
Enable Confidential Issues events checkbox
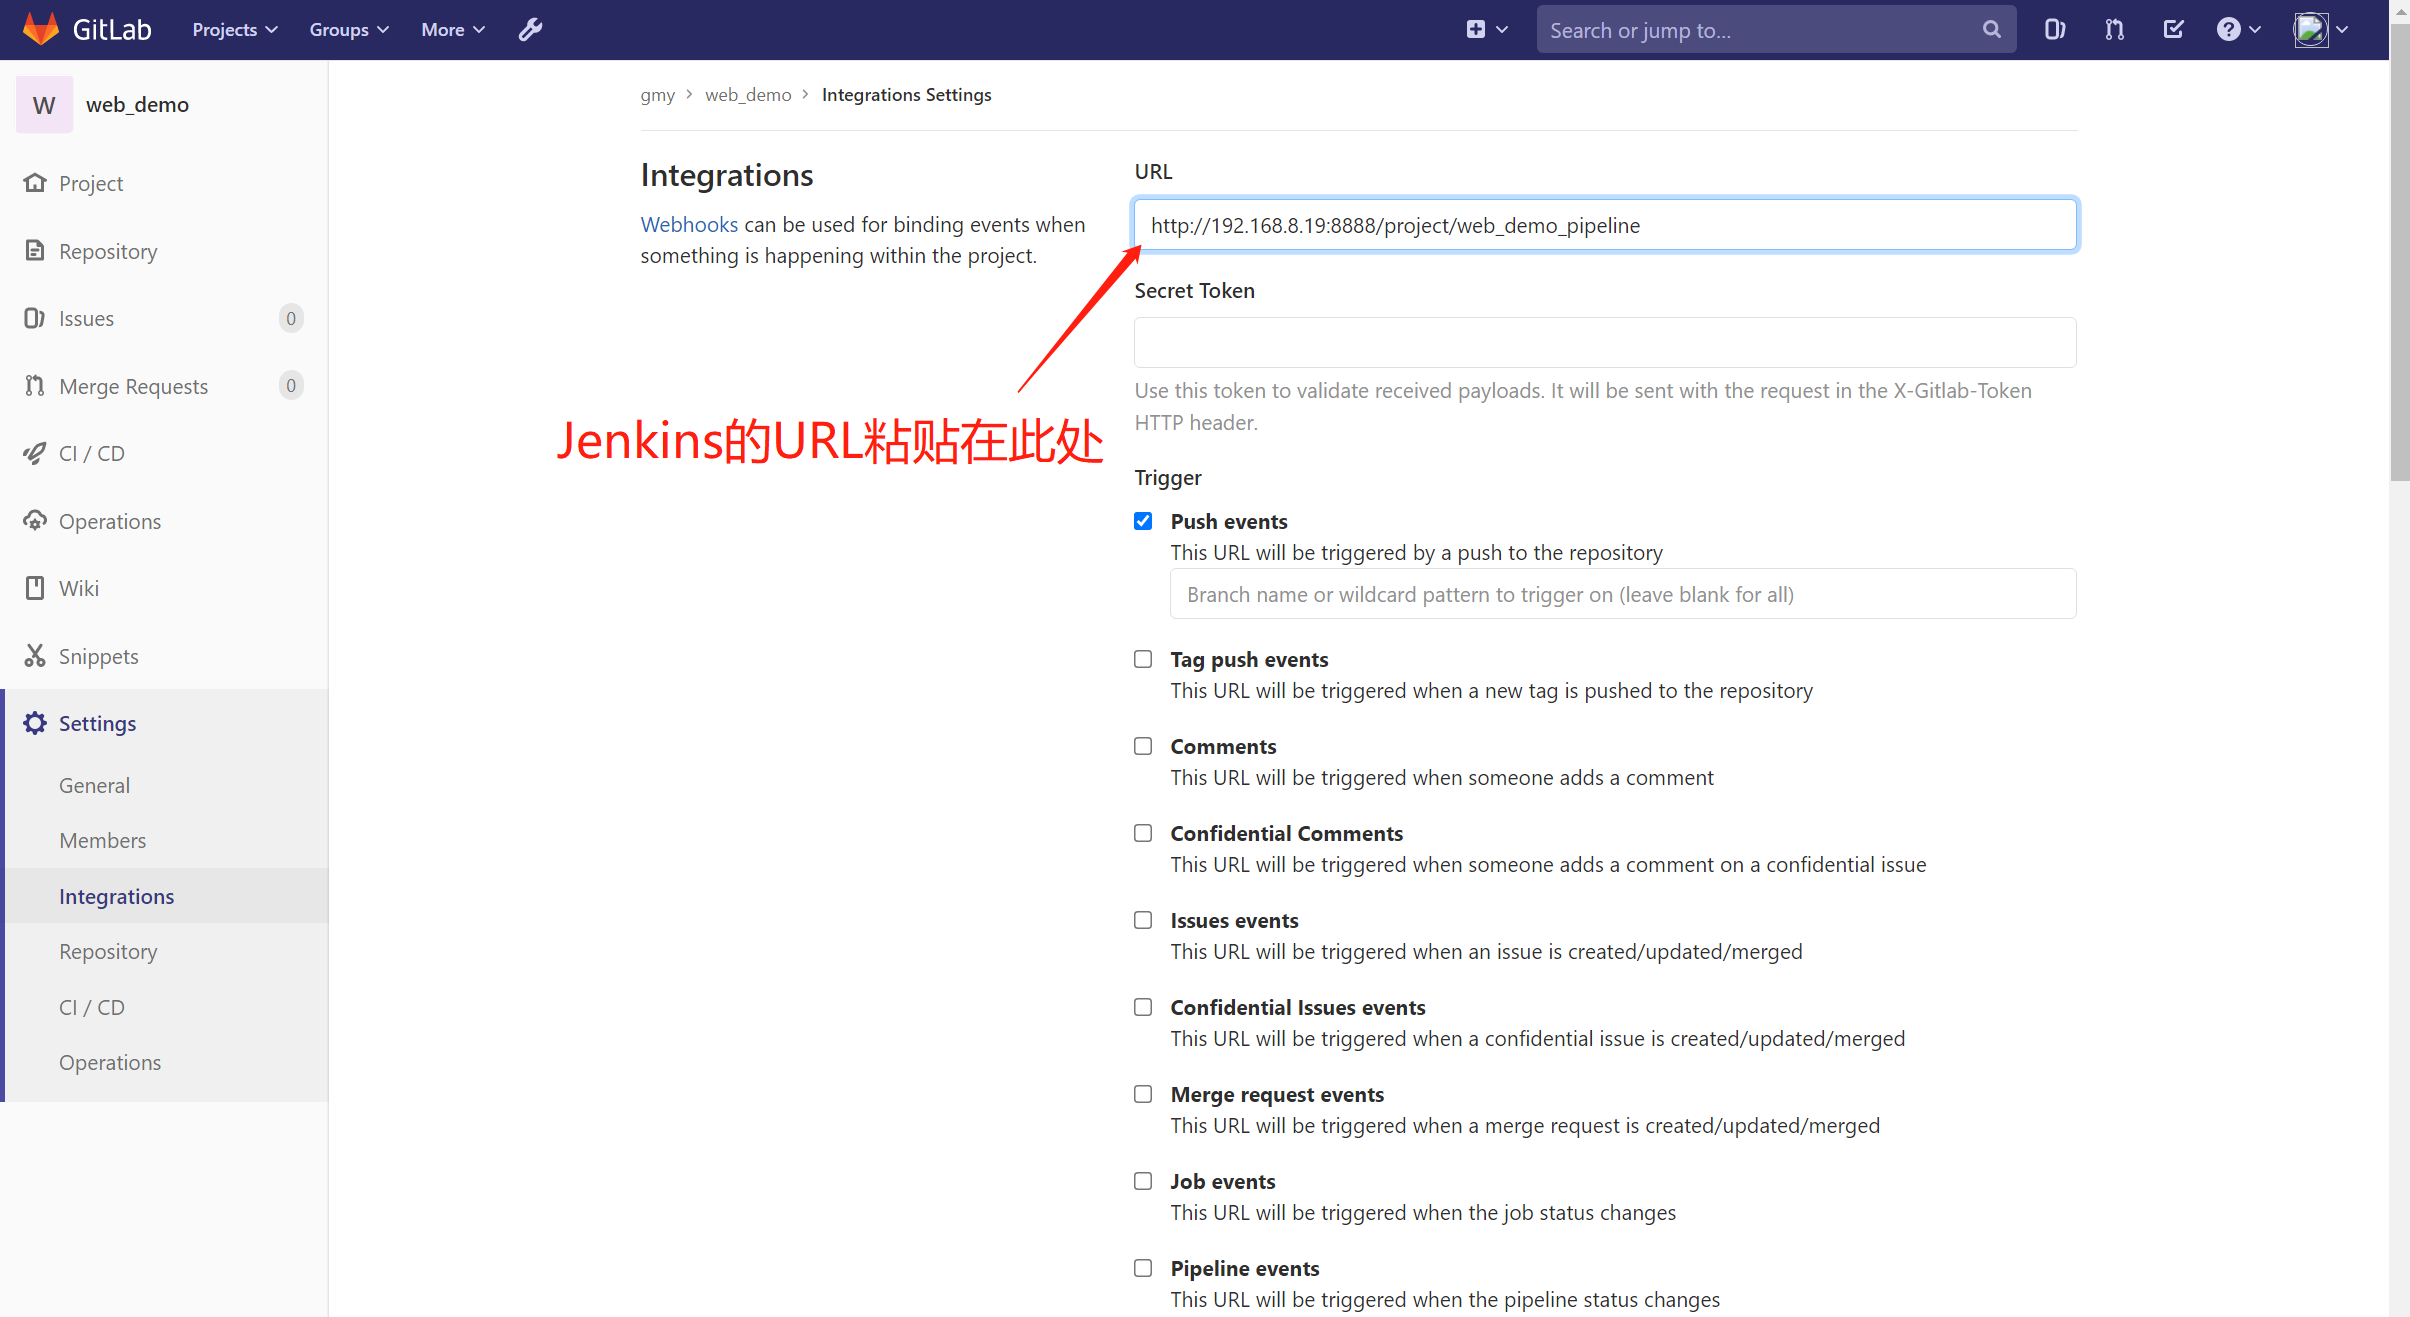[x=1143, y=1007]
